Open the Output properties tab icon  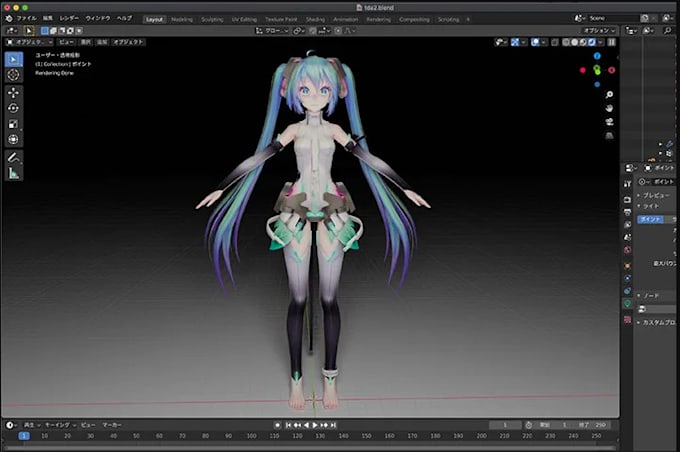tap(628, 212)
